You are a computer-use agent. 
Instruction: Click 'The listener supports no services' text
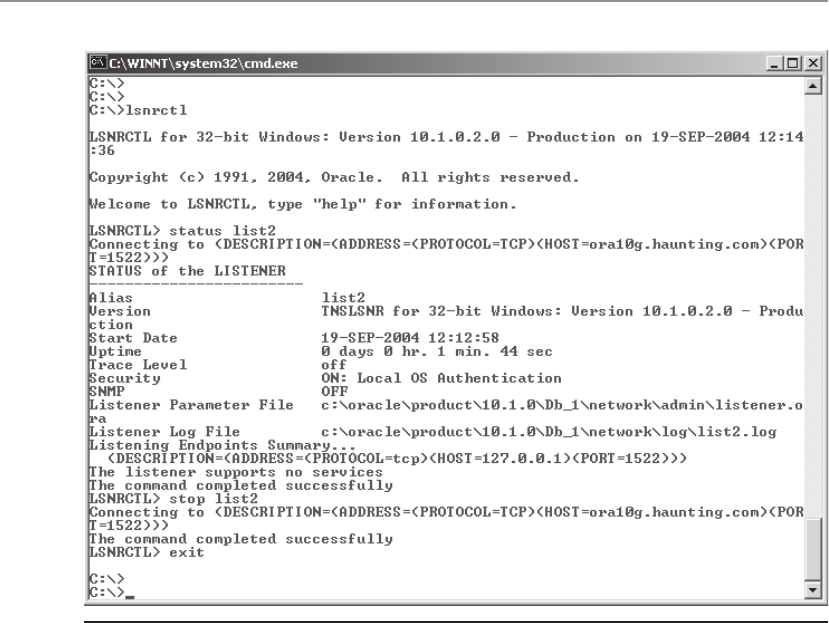[236, 472]
